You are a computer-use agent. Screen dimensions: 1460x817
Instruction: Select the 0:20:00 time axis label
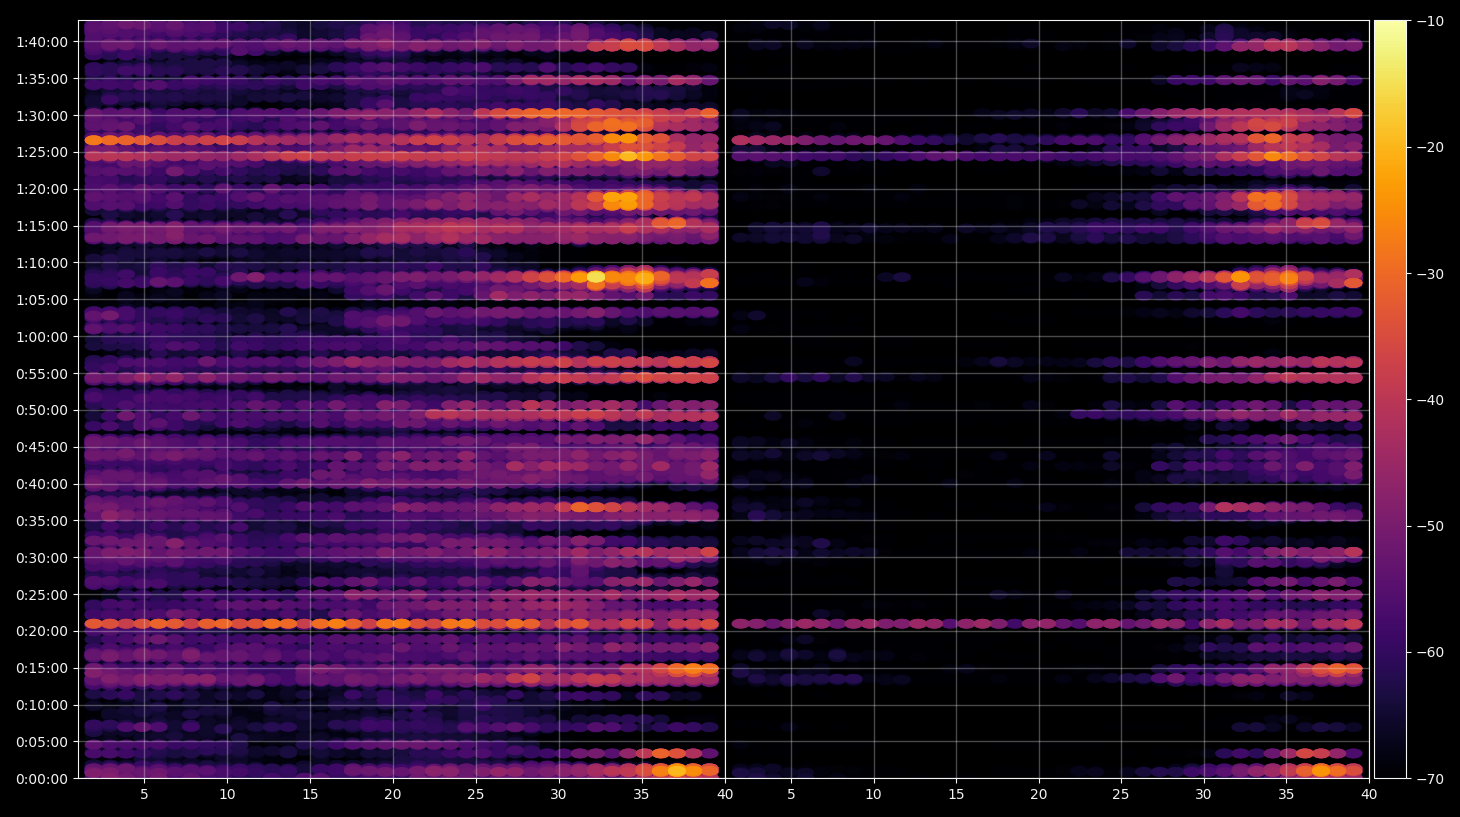point(42,631)
